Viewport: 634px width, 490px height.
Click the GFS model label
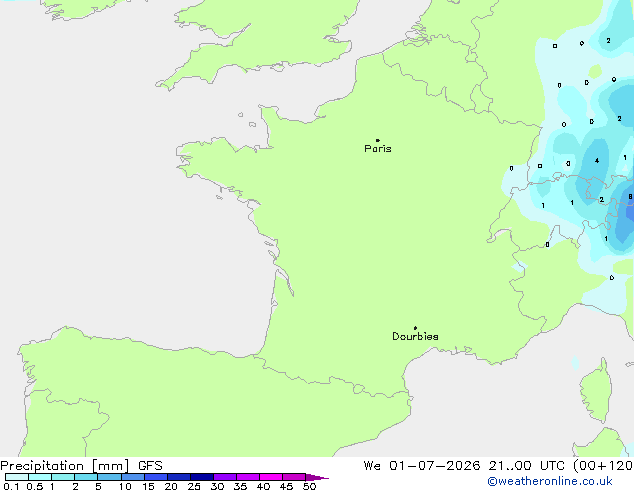coord(150,466)
